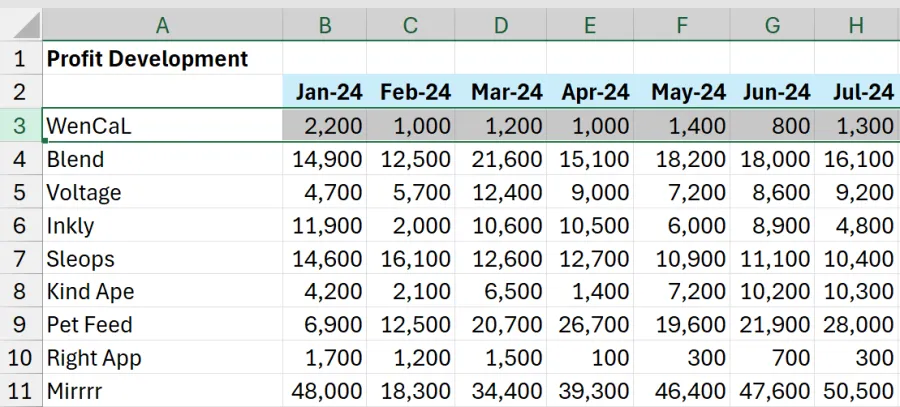Click Inkly's May-24 value 6,000
Viewport: 900px width, 407px height.
coord(682,225)
